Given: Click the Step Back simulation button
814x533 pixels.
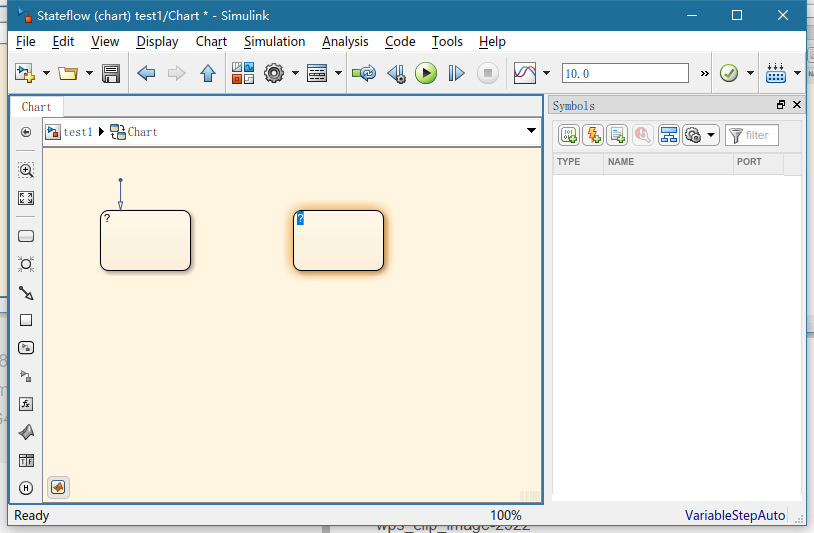Looking at the screenshot, I should (397, 73).
